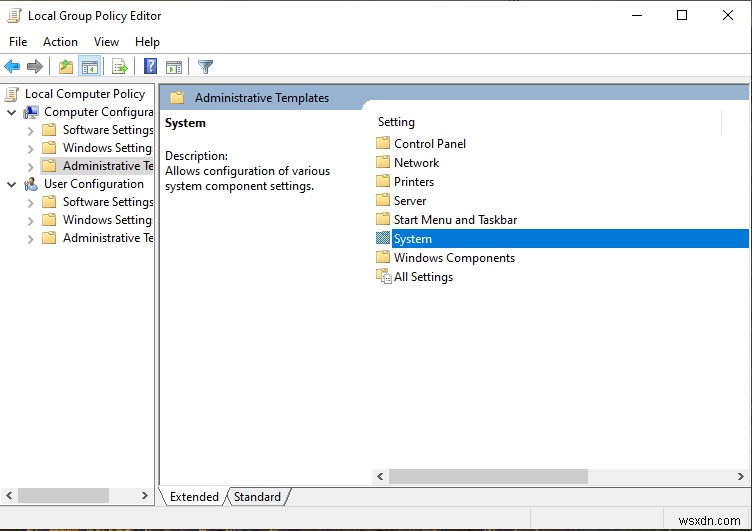Select the Control Panel folder
The image size is (752, 531).
[430, 144]
